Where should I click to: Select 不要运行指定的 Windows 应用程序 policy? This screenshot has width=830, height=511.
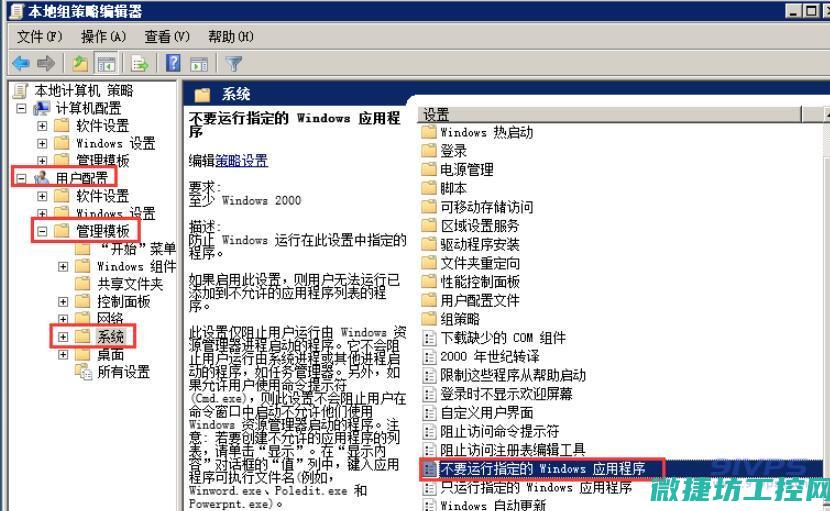[x=543, y=469]
